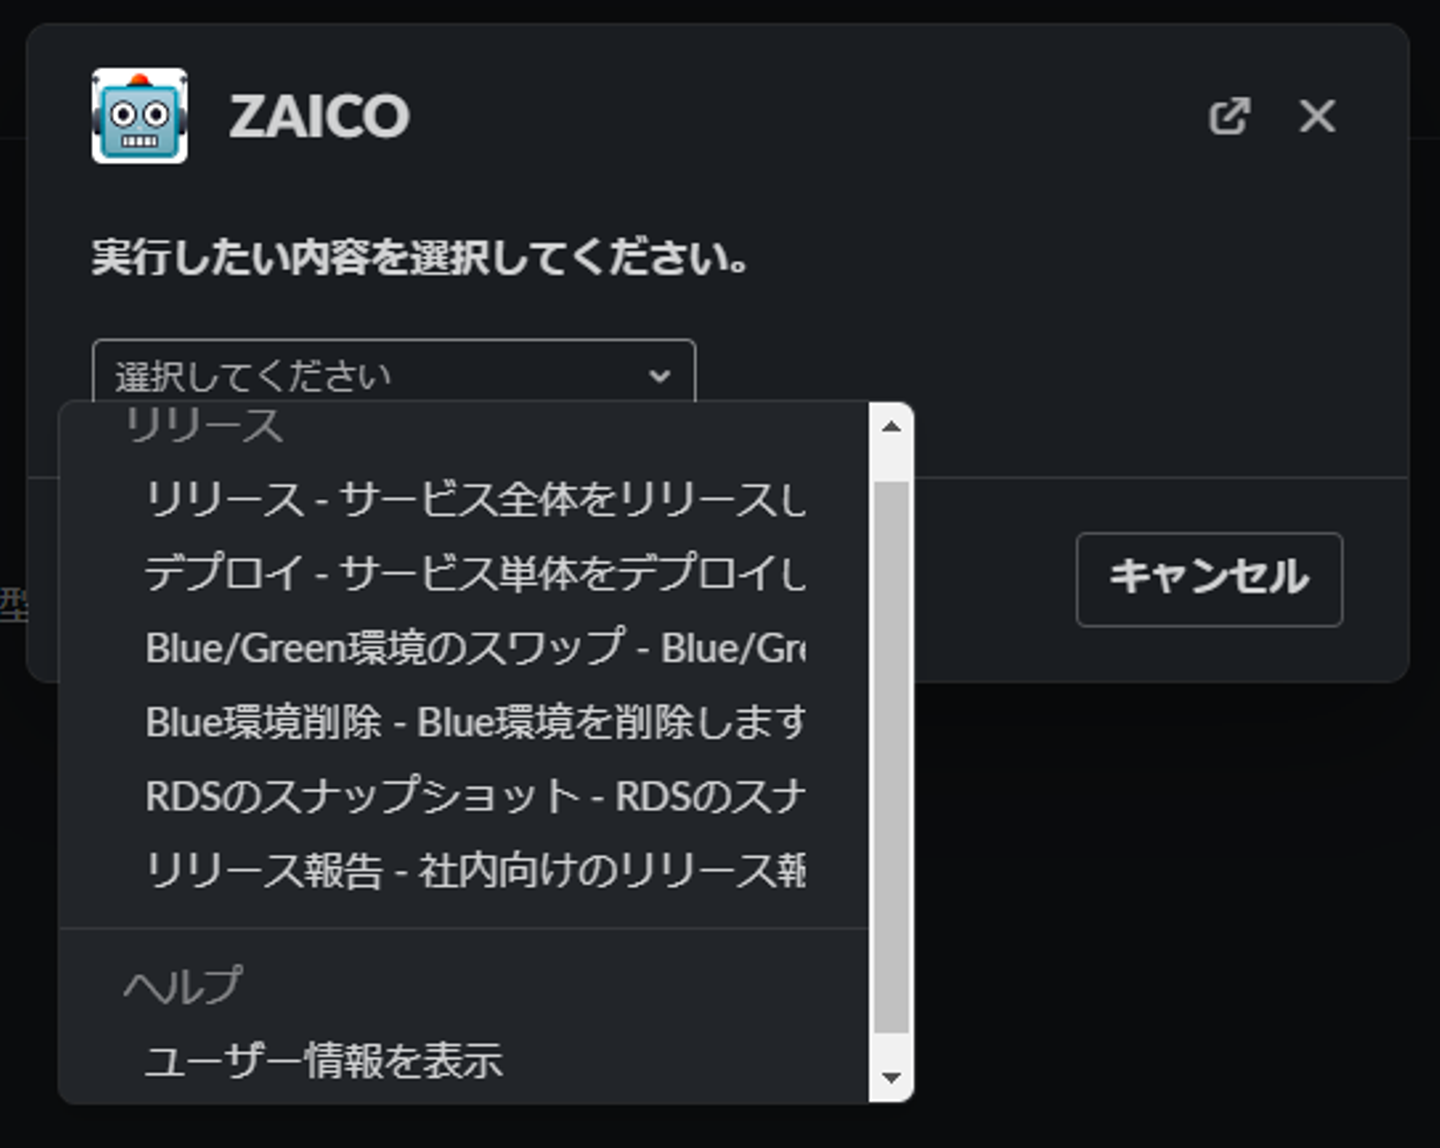Choose the デプロイ - サービス単体 option
Screen dimensions: 1440x1148
(x=474, y=573)
